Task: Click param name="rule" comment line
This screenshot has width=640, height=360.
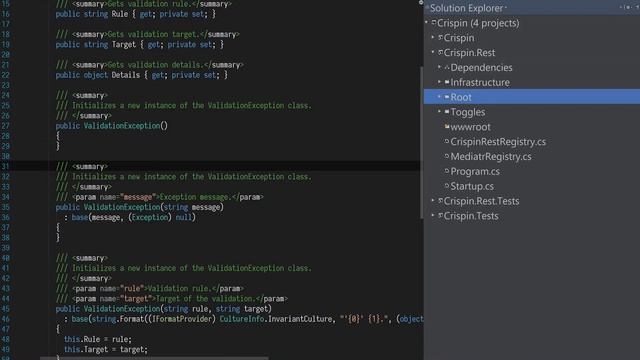Action: tap(149, 289)
